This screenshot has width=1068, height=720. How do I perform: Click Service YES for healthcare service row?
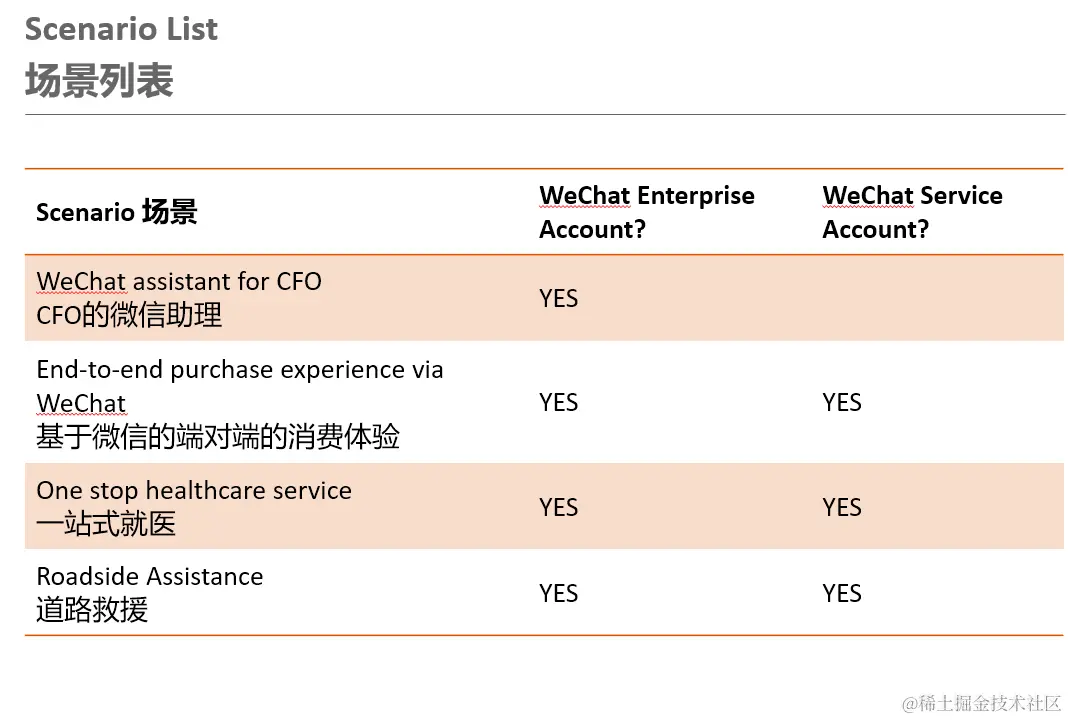842,507
